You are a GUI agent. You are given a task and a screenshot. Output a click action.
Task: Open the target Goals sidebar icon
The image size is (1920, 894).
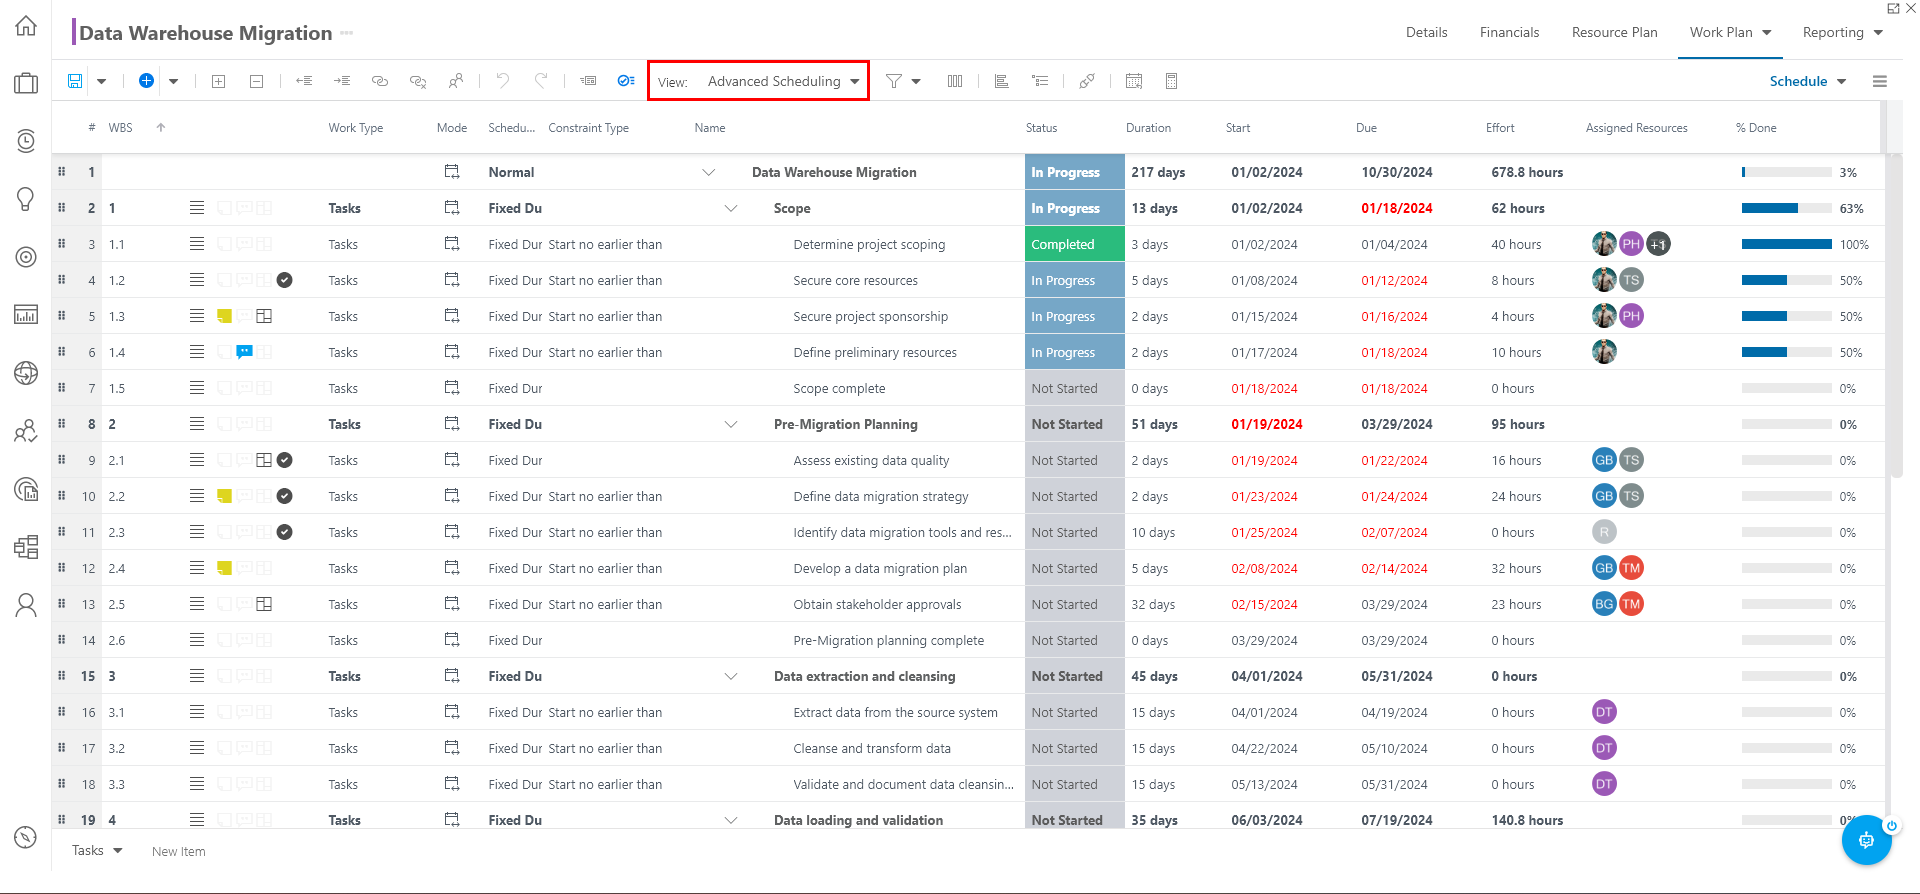point(26,257)
